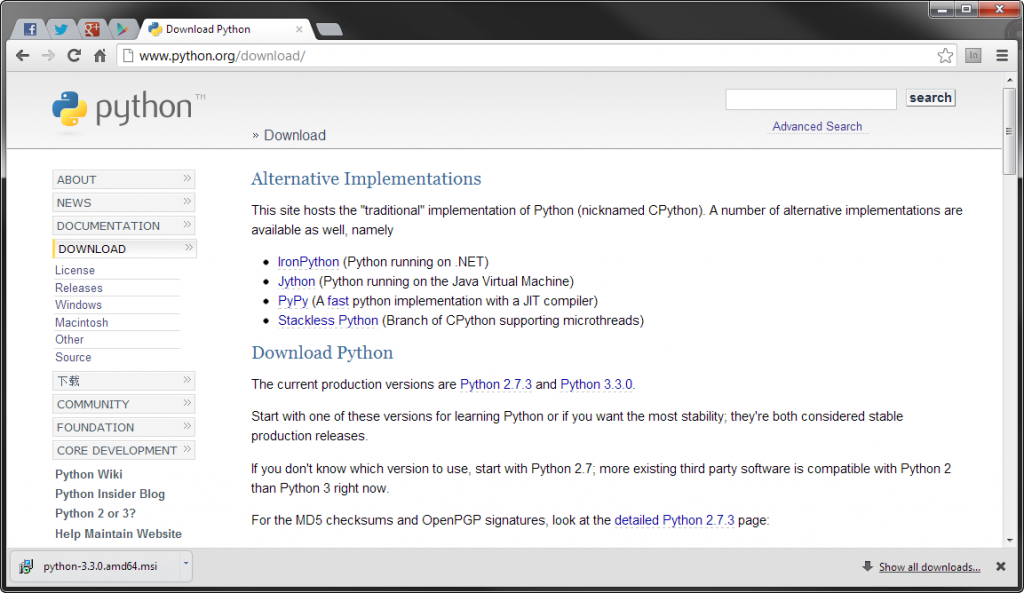Follow the 'fast' link in the PyPy line
Viewport: 1024px width, 593px height.
click(x=338, y=301)
